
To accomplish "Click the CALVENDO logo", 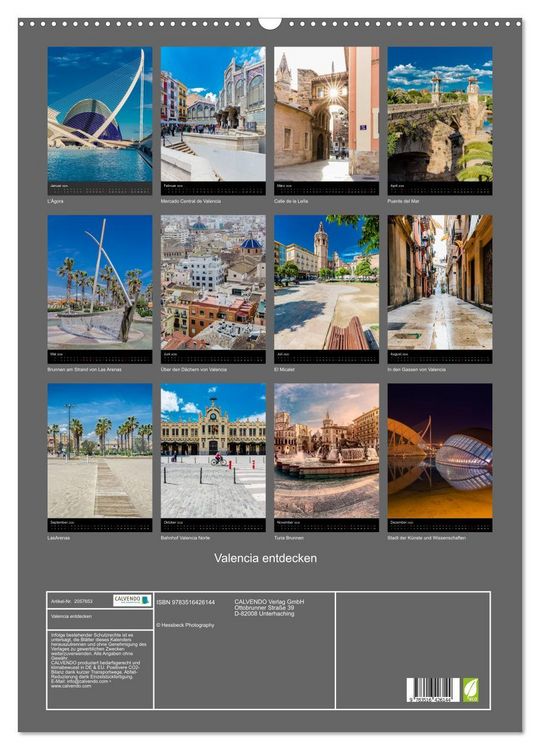I will [132, 600].
